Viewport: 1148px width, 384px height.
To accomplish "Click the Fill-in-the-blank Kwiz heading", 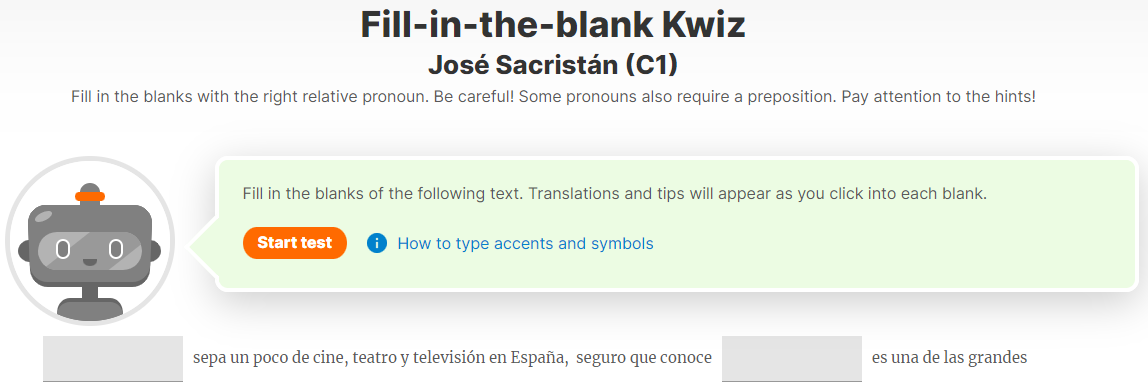I will (x=553, y=25).
